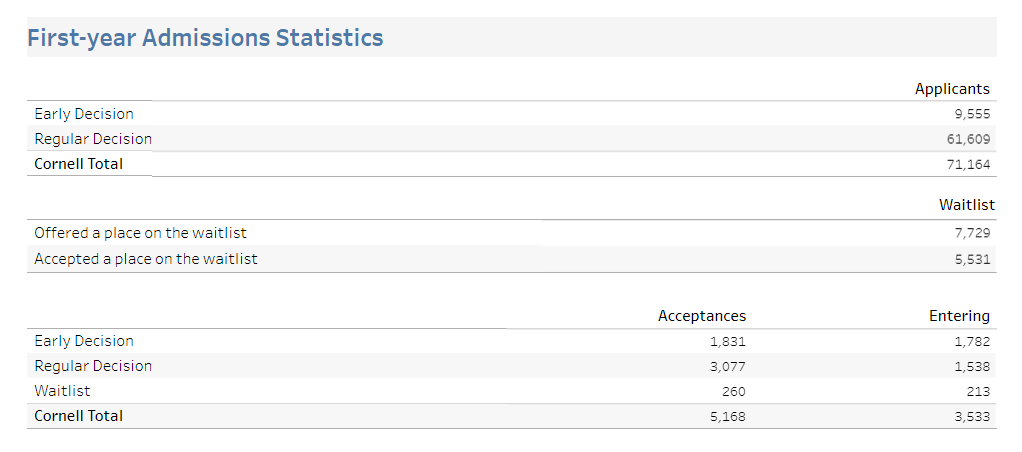Click Waitlist entering value 213
Screen dimensions: 1022x452
[x=977, y=391]
